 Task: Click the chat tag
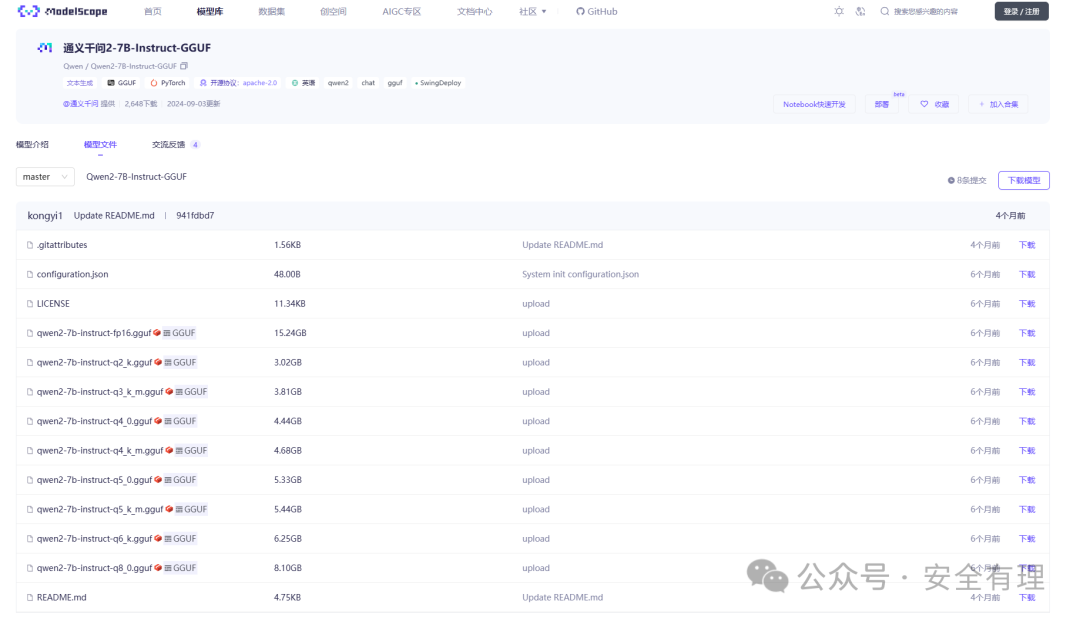(368, 83)
